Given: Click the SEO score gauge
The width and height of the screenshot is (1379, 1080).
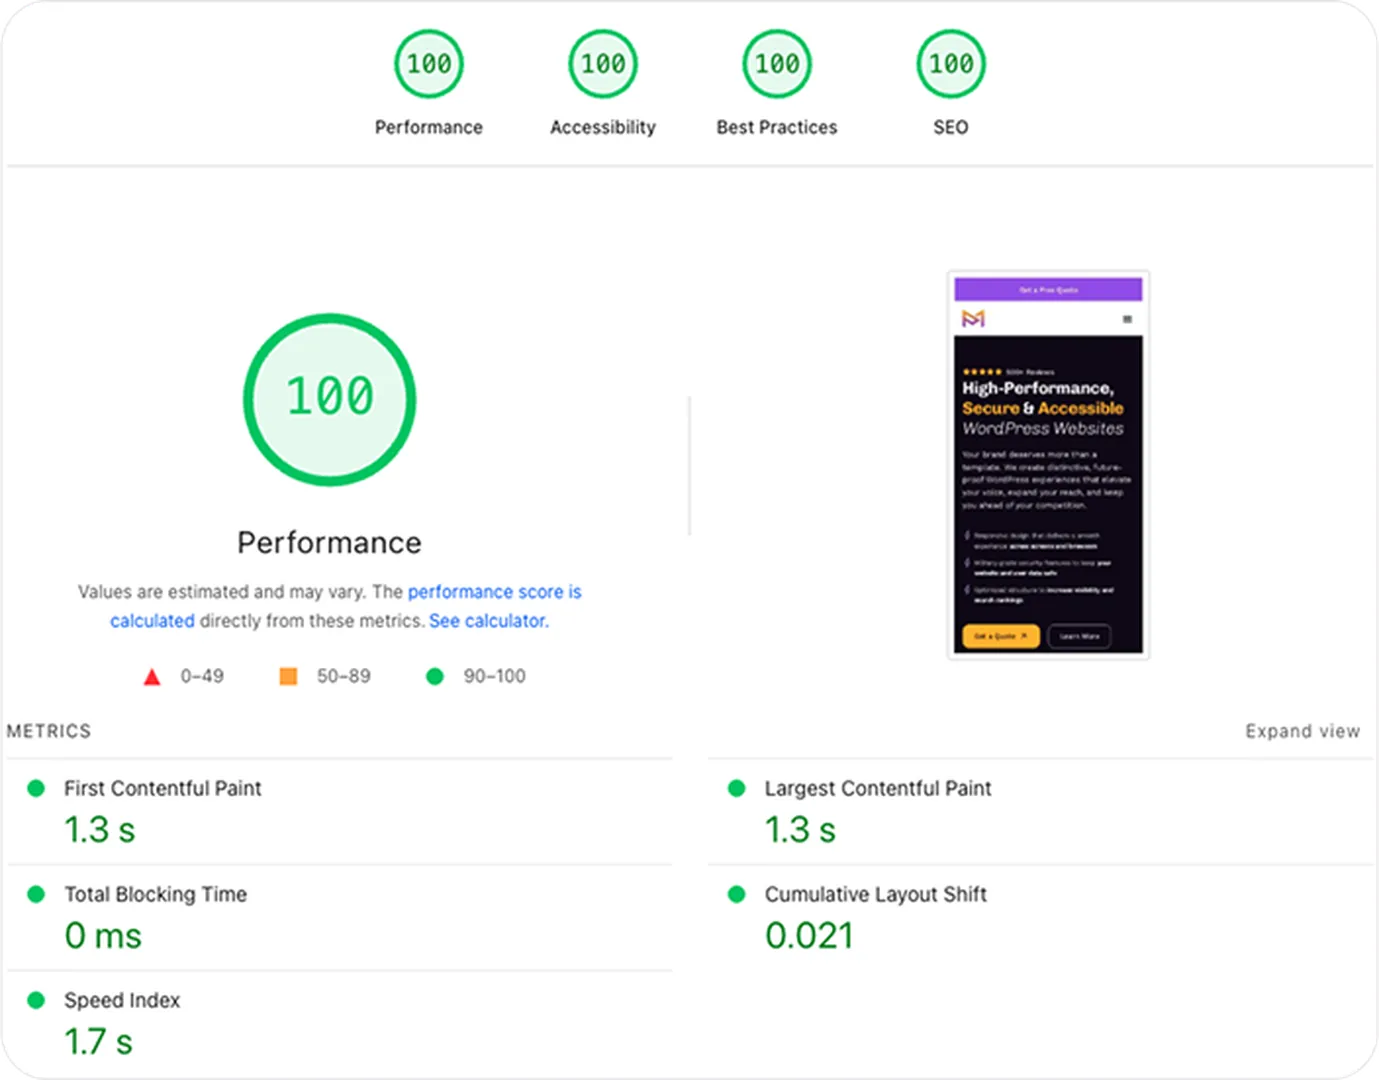Looking at the screenshot, I should pos(950,63).
